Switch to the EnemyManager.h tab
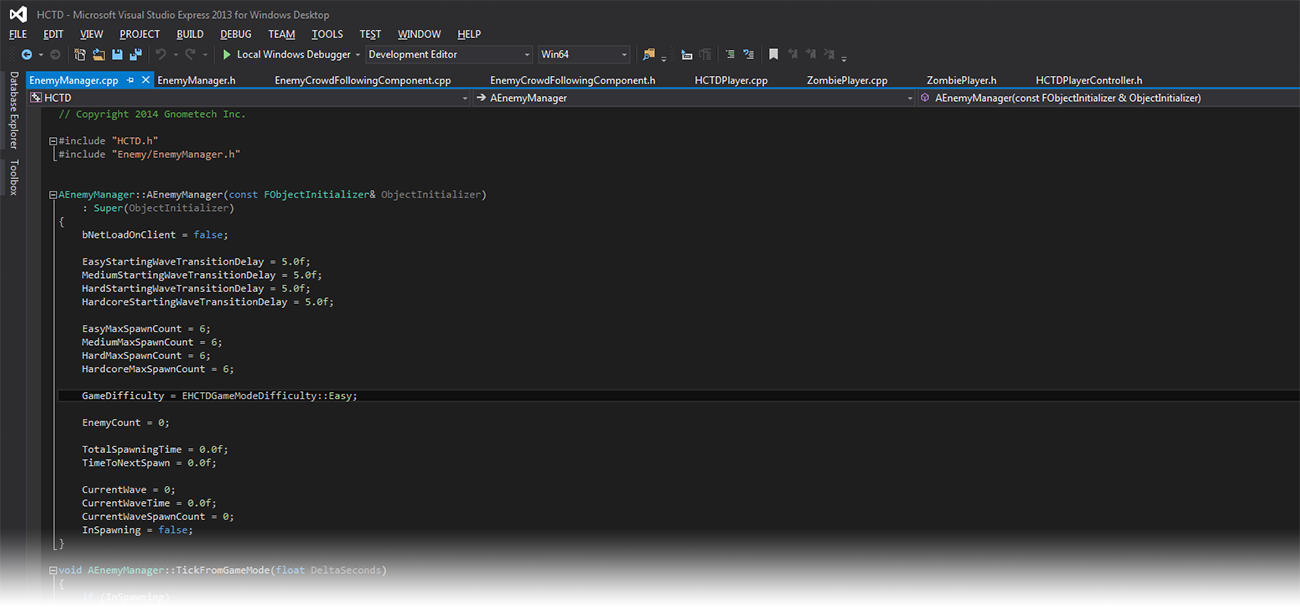 tap(197, 80)
